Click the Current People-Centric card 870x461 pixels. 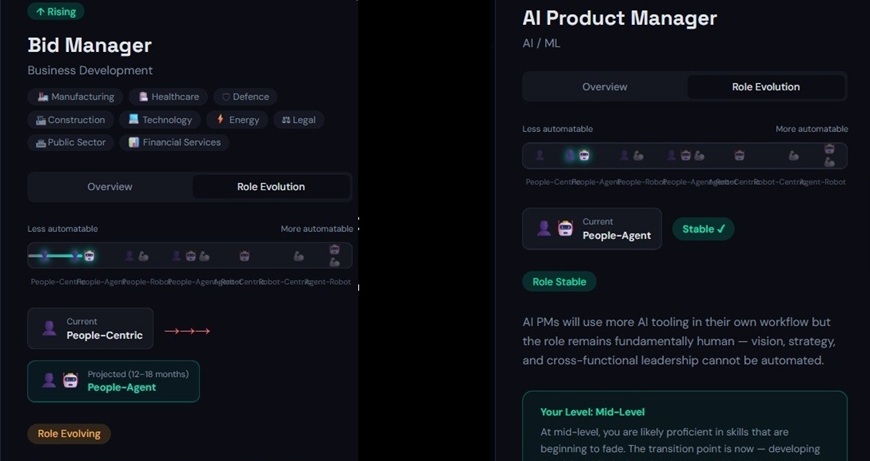pyautogui.click(x=90, y=328)
